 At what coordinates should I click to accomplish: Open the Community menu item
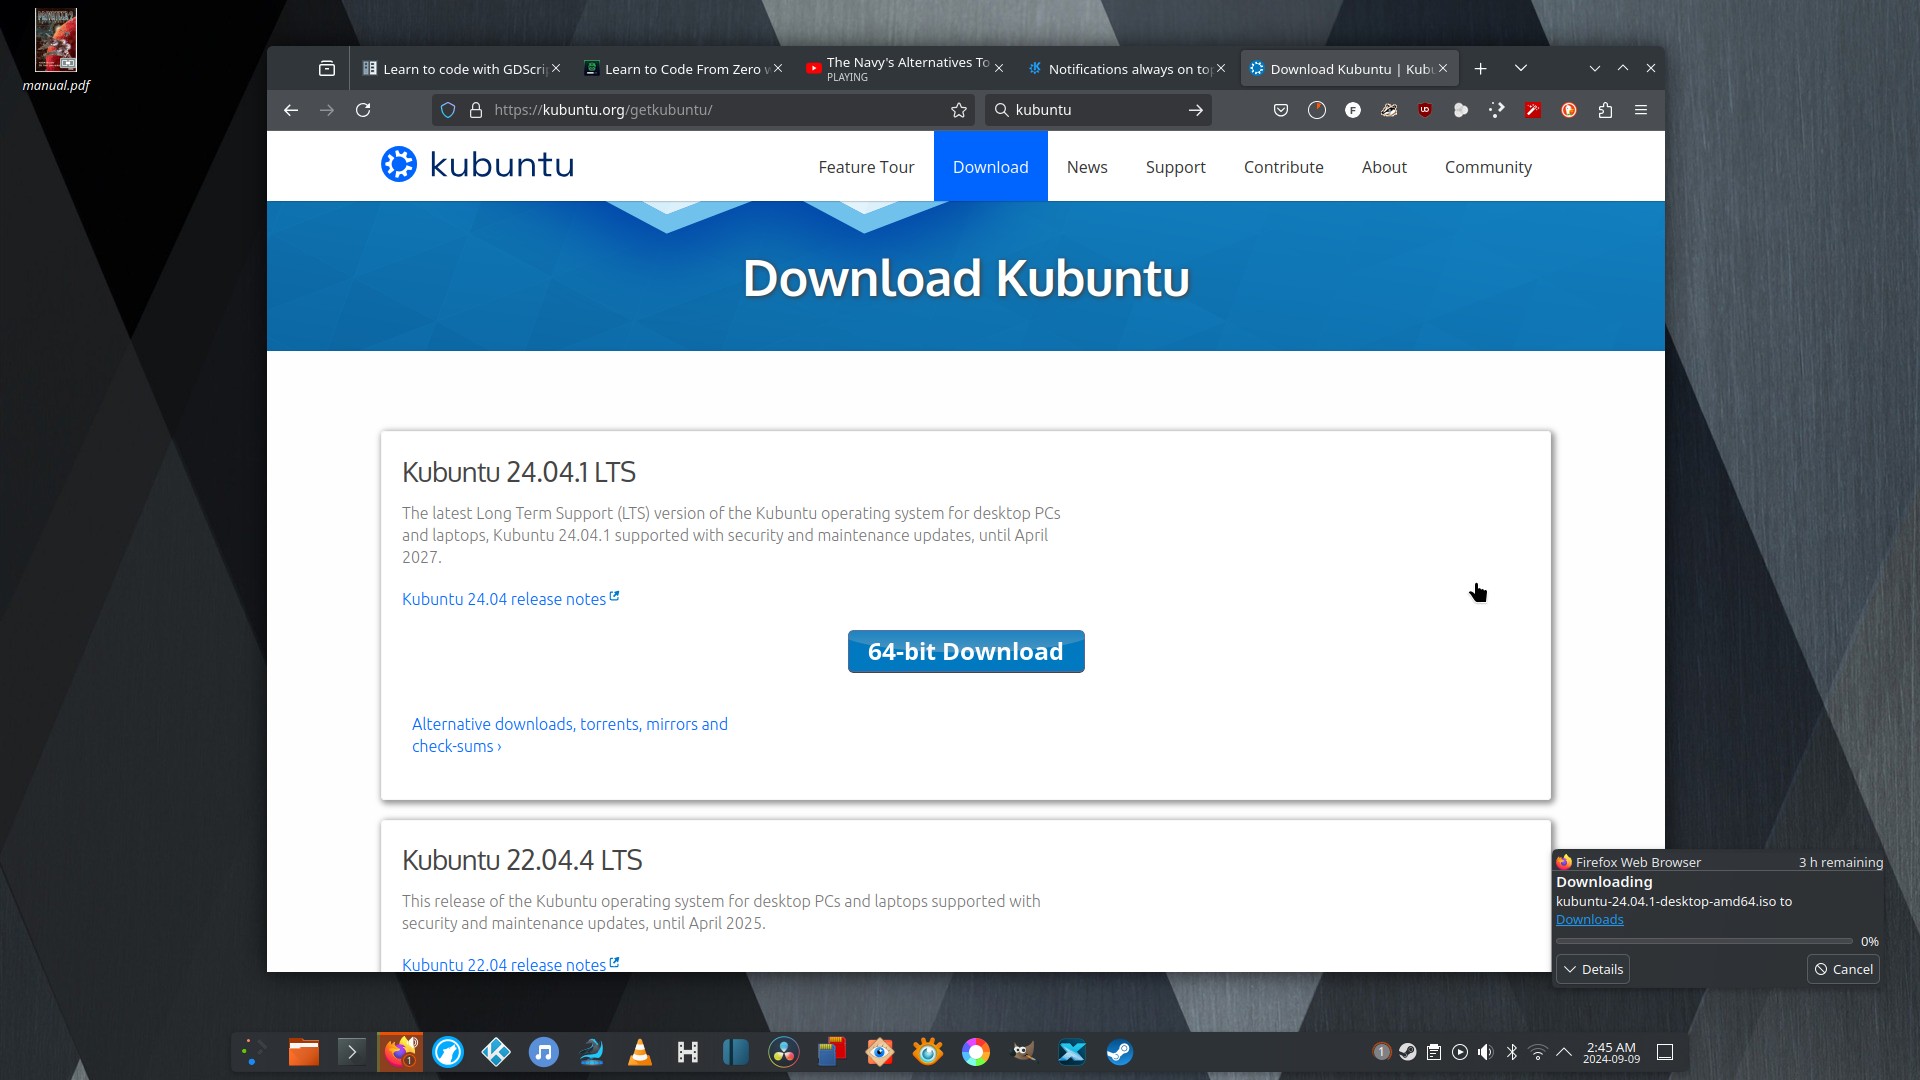point(1488,167)
